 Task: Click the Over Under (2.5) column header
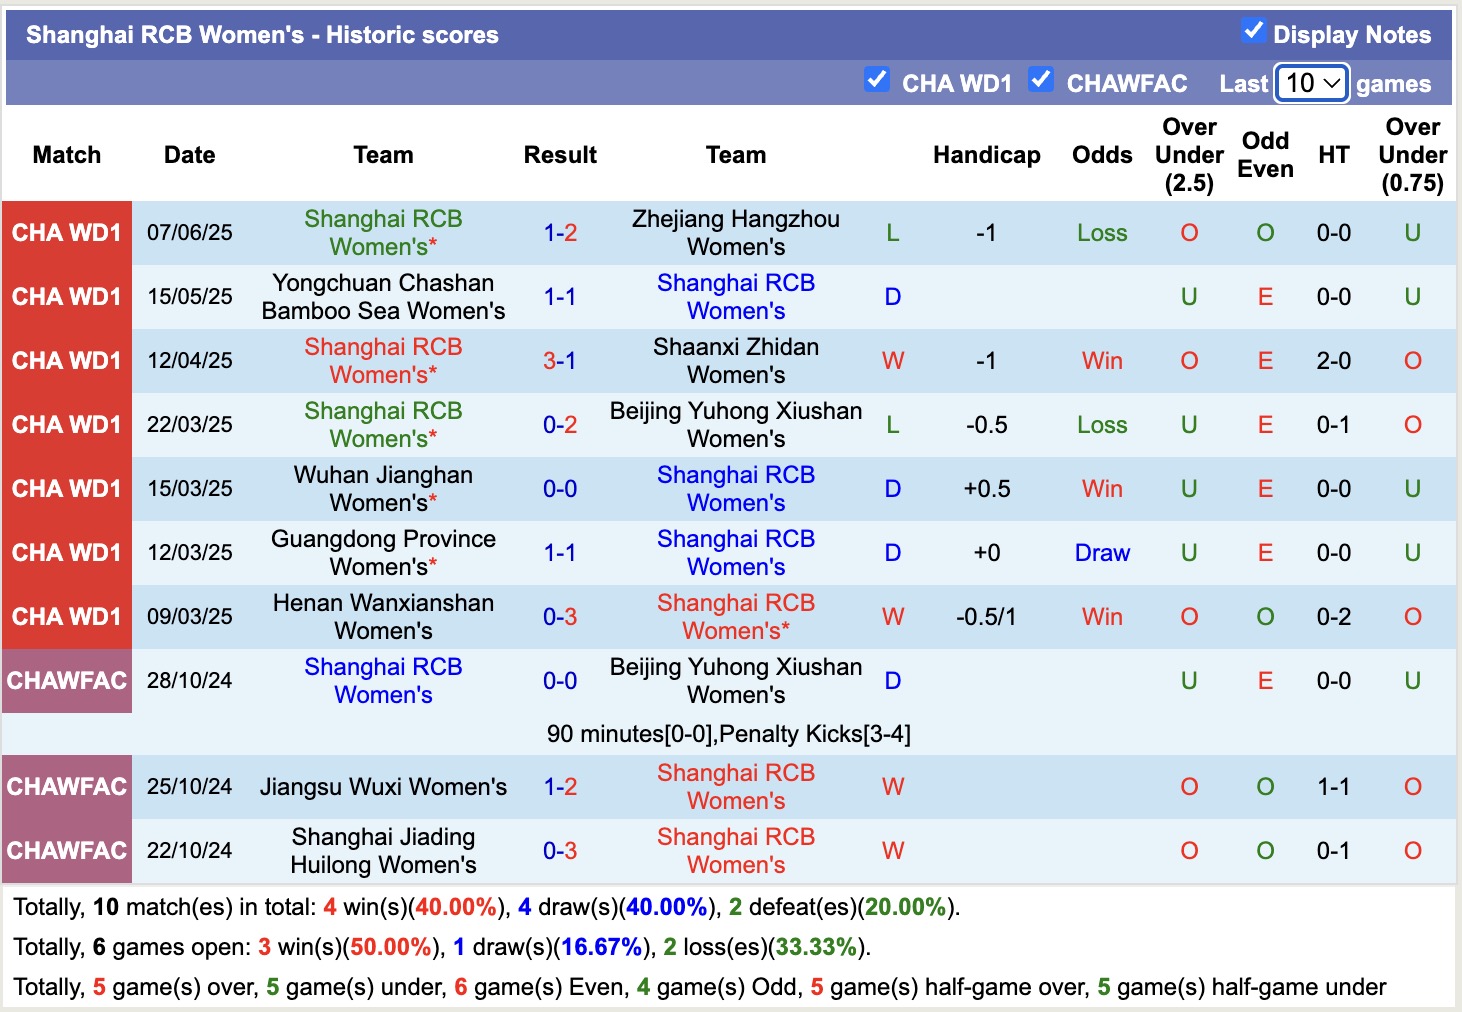[1189, 155]
